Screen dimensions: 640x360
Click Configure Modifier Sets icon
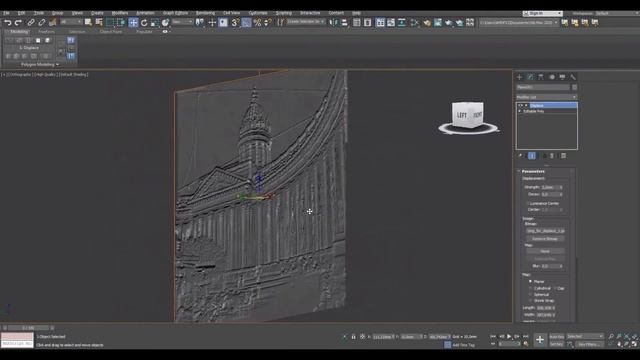click(563, 156)
